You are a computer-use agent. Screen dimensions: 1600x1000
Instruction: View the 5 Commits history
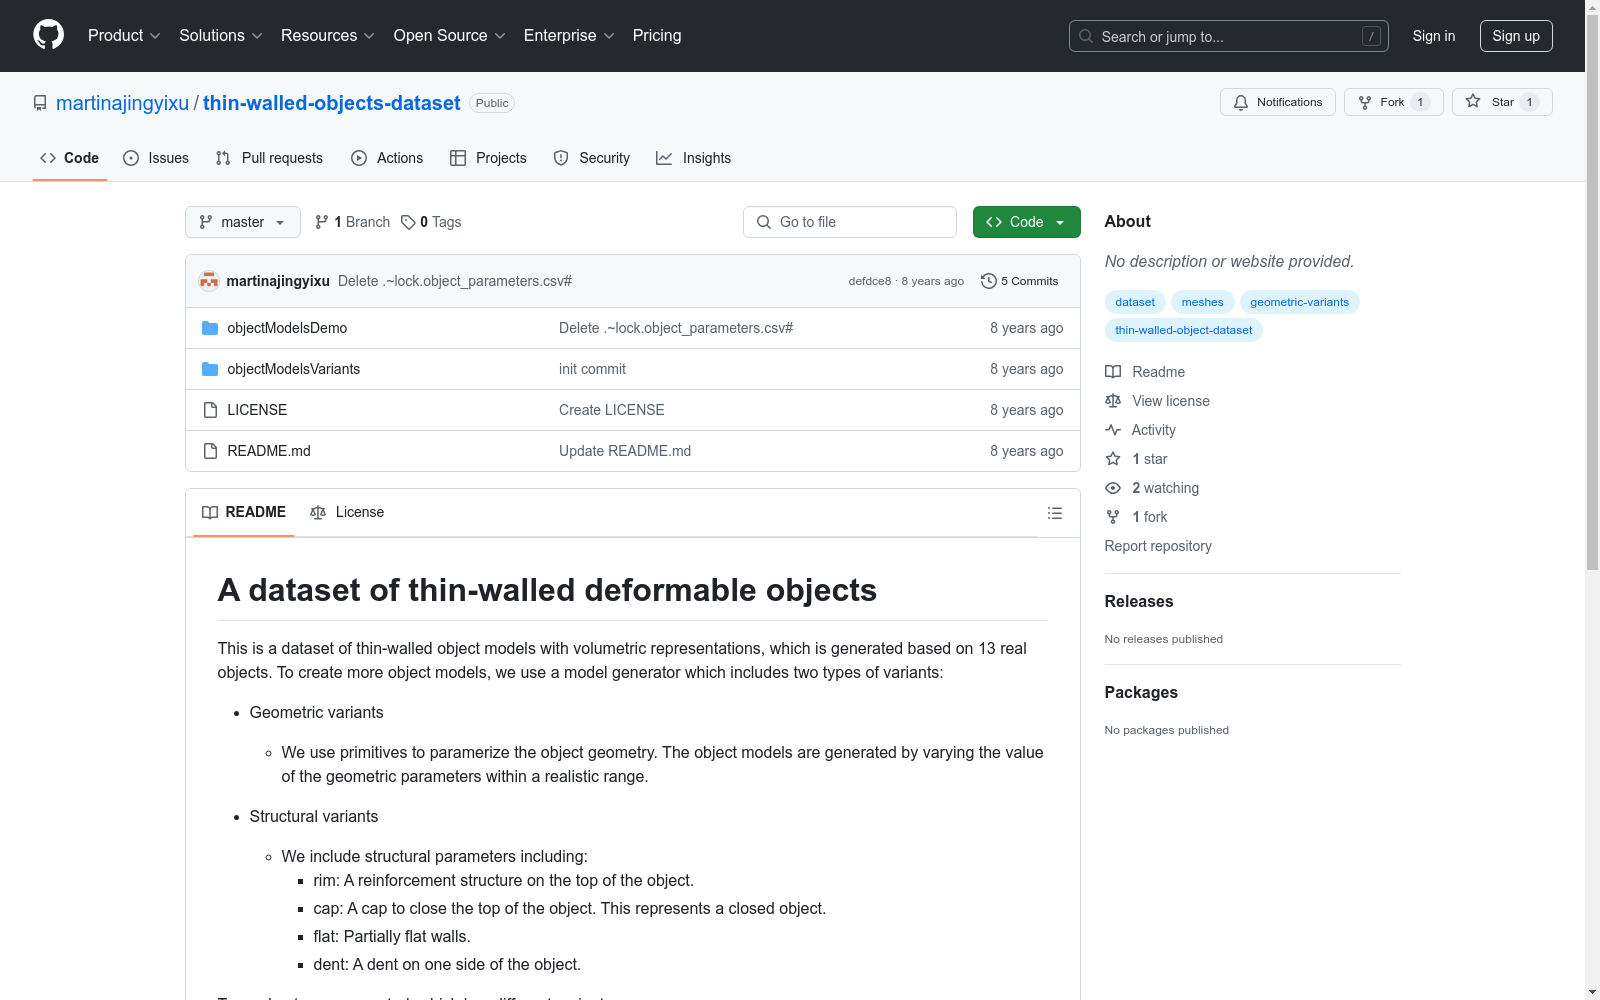1020,281
